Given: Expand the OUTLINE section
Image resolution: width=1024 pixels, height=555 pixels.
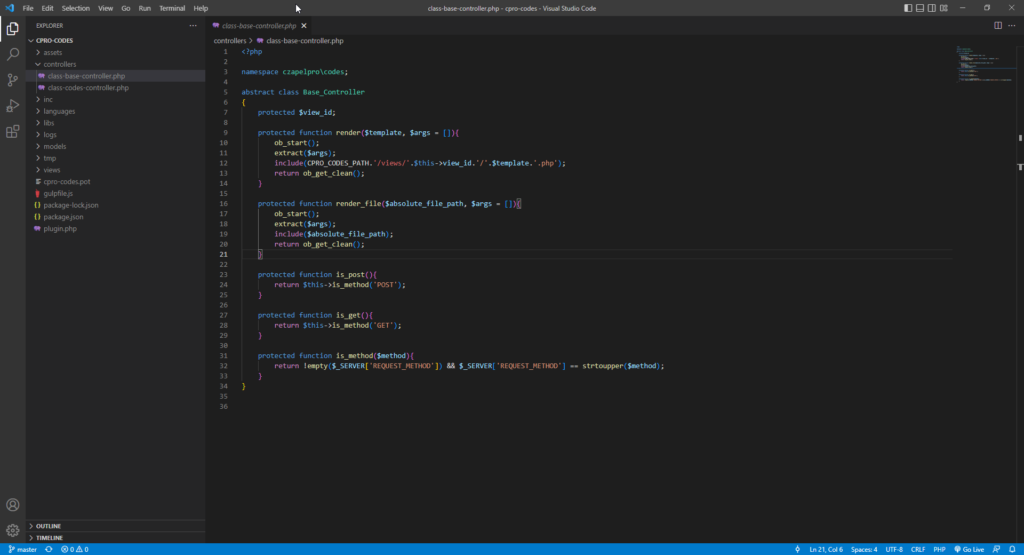Looking at the screenshot, I should pos(116,526).
